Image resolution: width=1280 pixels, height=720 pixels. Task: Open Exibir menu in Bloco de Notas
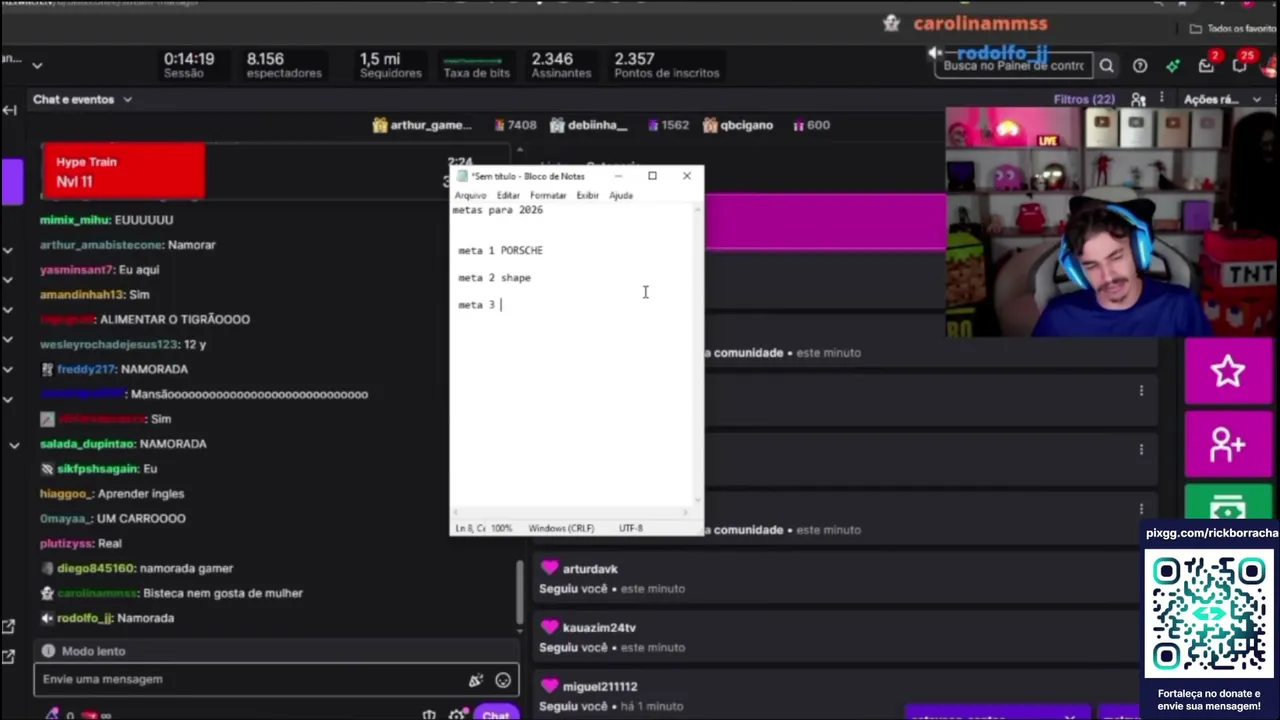[x=587, y=195]
